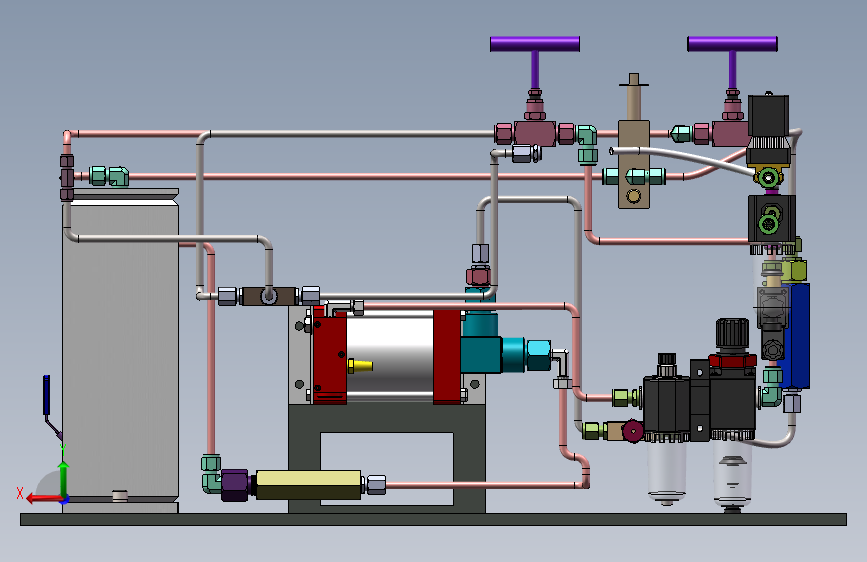
Task: Select the long base plate under the assembly
Action: (434, 519)
